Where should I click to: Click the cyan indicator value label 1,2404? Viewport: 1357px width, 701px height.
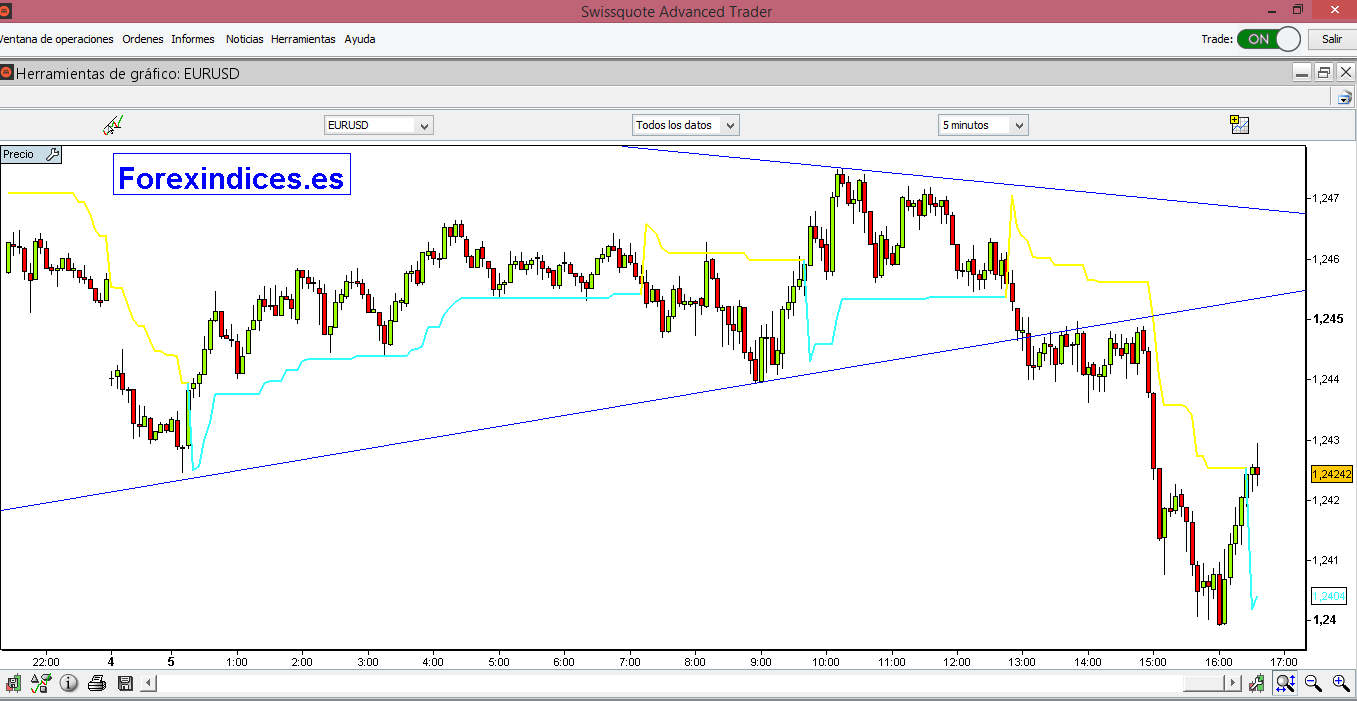click(x=1329, y=596)
